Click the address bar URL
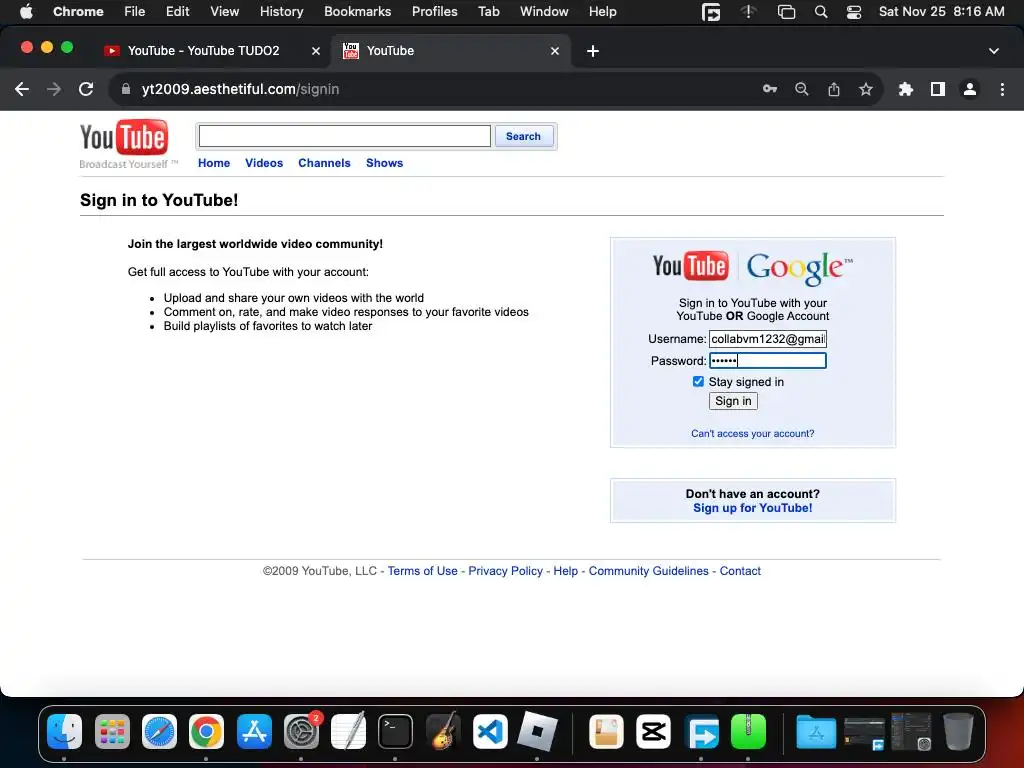Screen dimensions: 1024x768 pyautogui.click(x=240, y=89)
